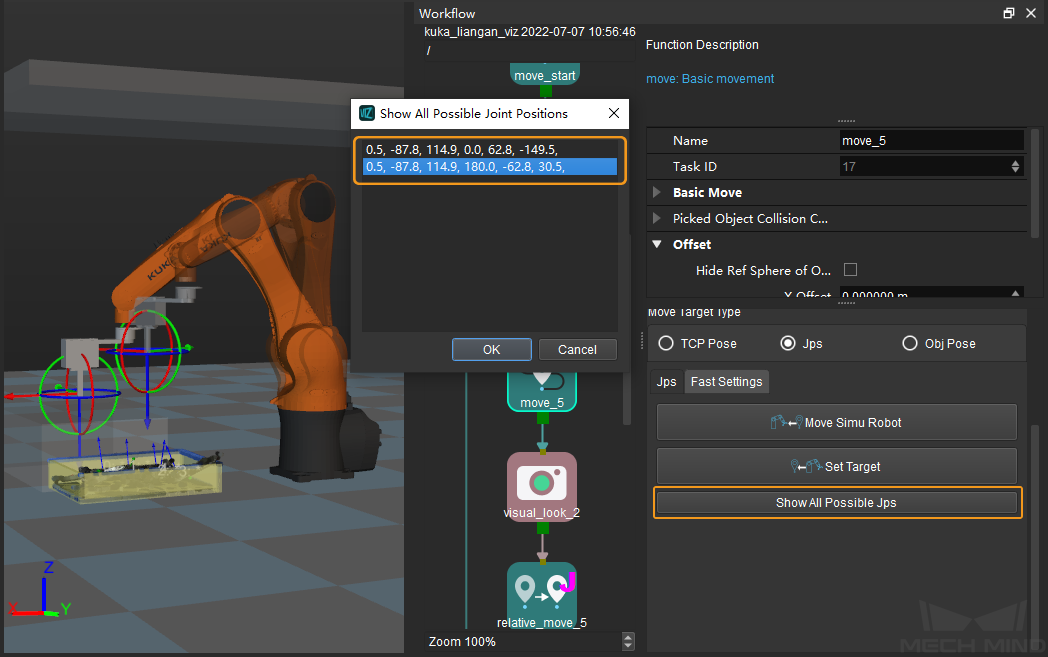Click the Function Description heading

702,45
